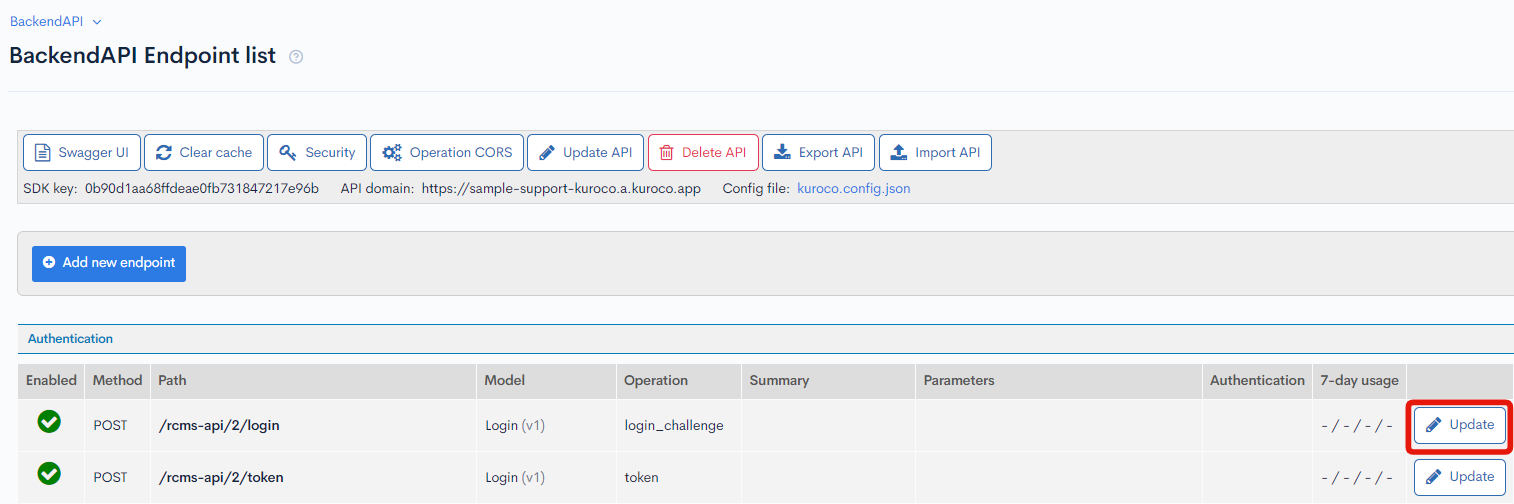Click Update API pencil button
The image size is (1514, 504).
coord(586,153)
